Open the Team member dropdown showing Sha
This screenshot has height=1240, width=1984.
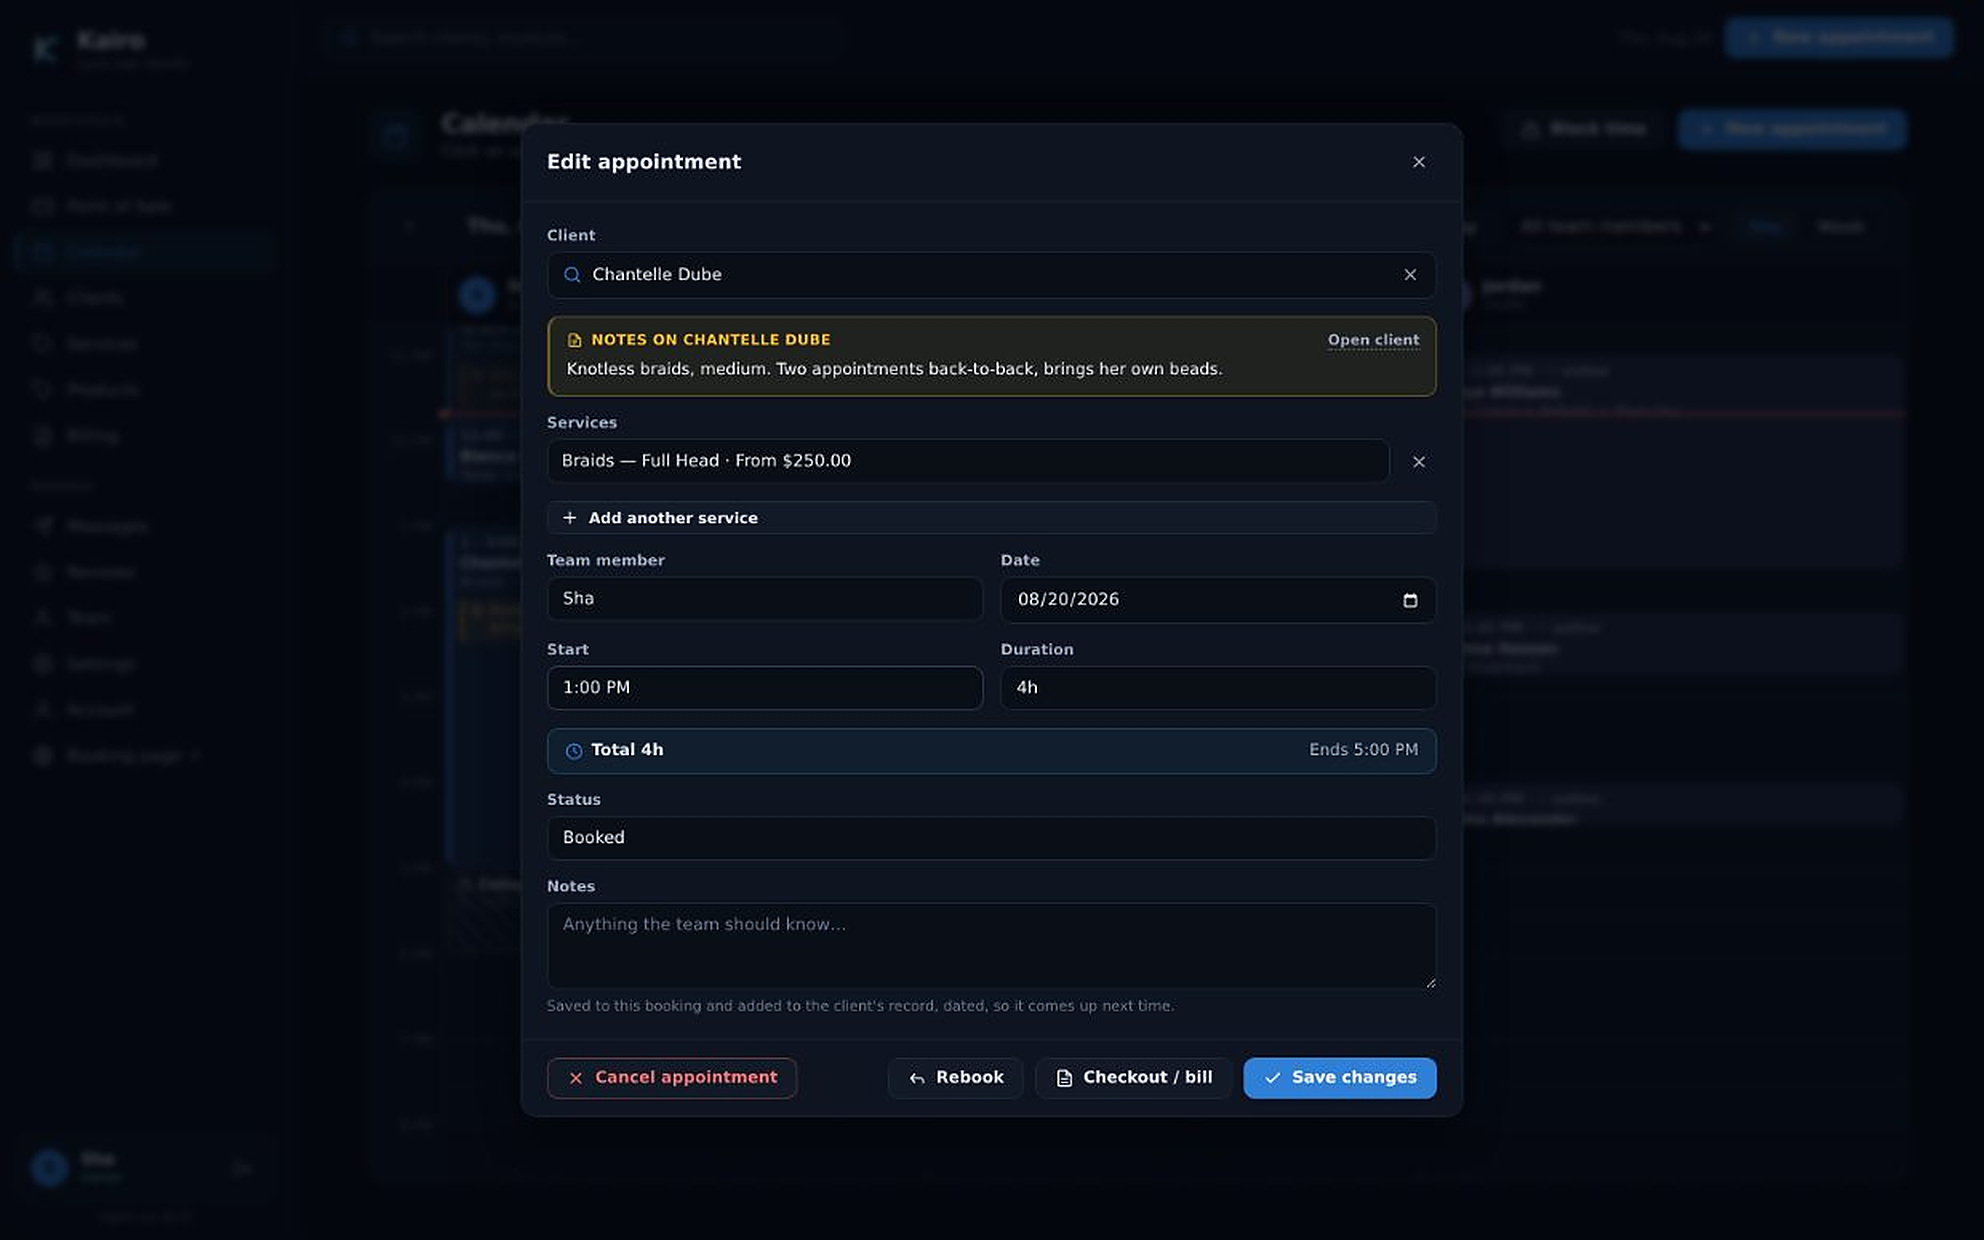coord(764,599)
